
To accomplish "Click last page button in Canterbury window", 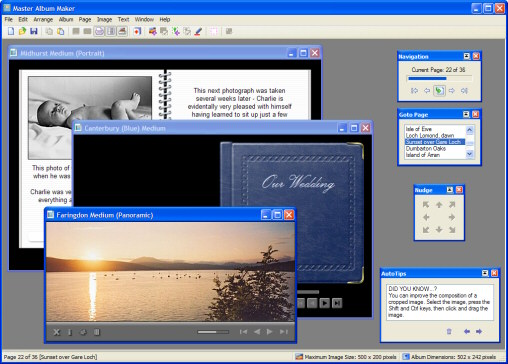I will 337,303.
